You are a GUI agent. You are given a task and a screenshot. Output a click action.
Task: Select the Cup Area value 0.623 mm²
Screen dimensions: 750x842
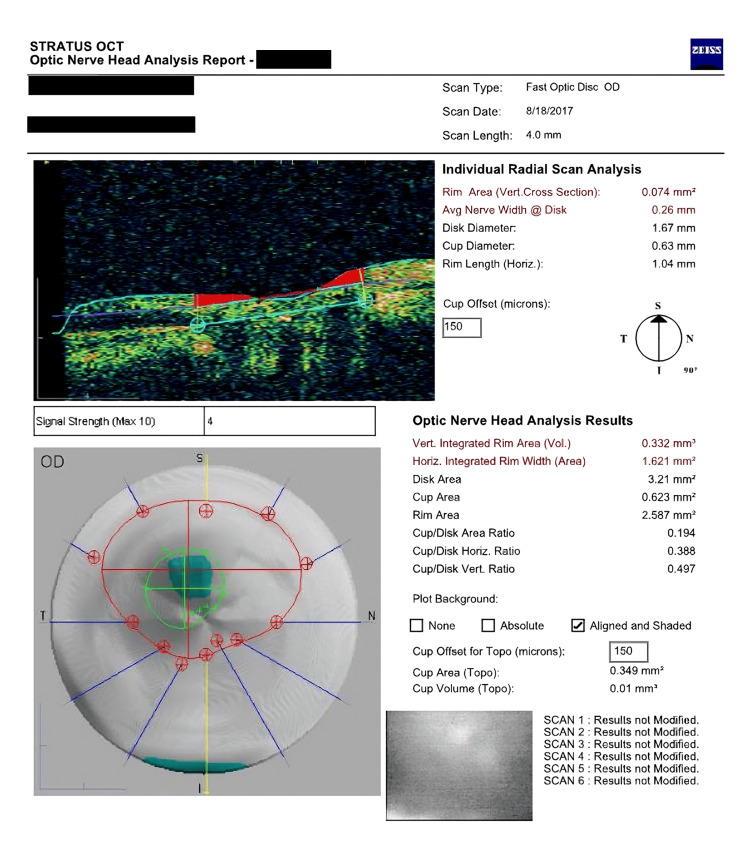point(668,497)
